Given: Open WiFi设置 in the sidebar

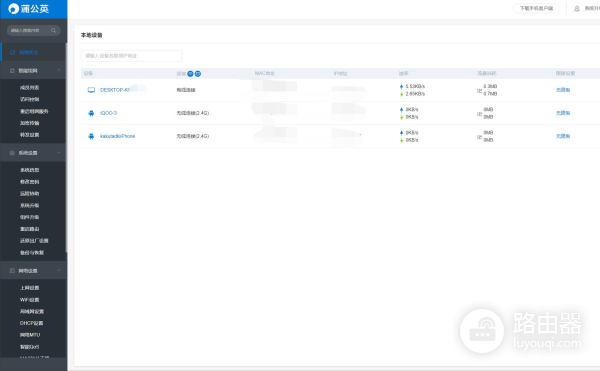Looking at the screenshot, I should point(29,299).
